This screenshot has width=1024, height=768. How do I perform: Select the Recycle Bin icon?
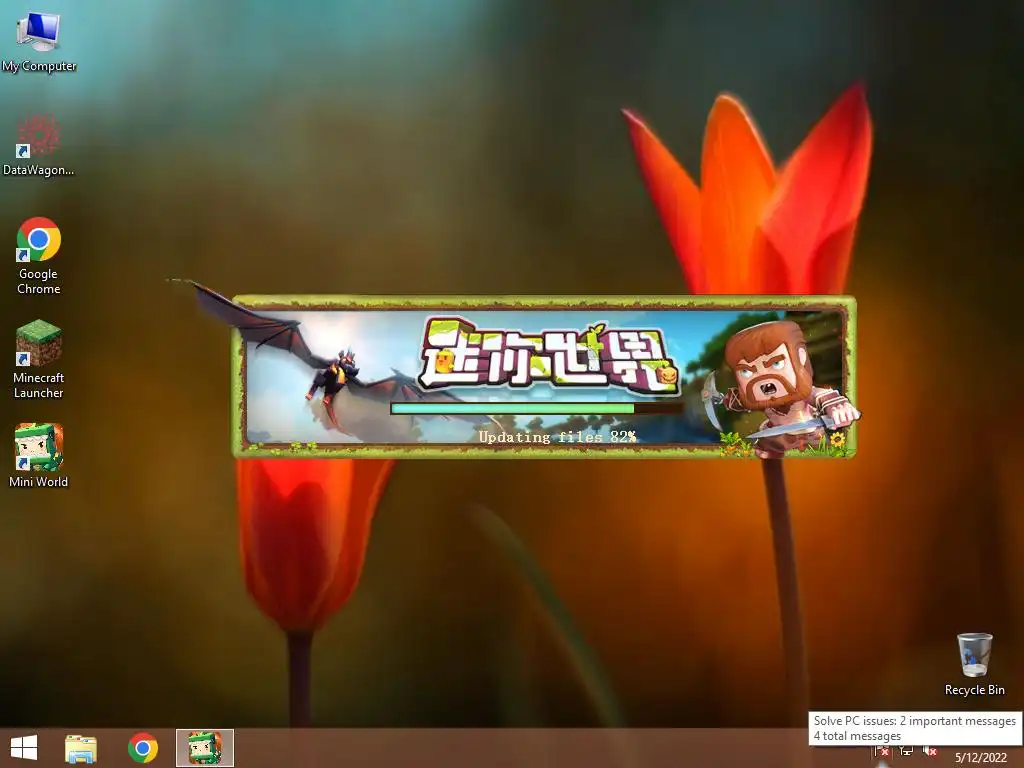974,664
